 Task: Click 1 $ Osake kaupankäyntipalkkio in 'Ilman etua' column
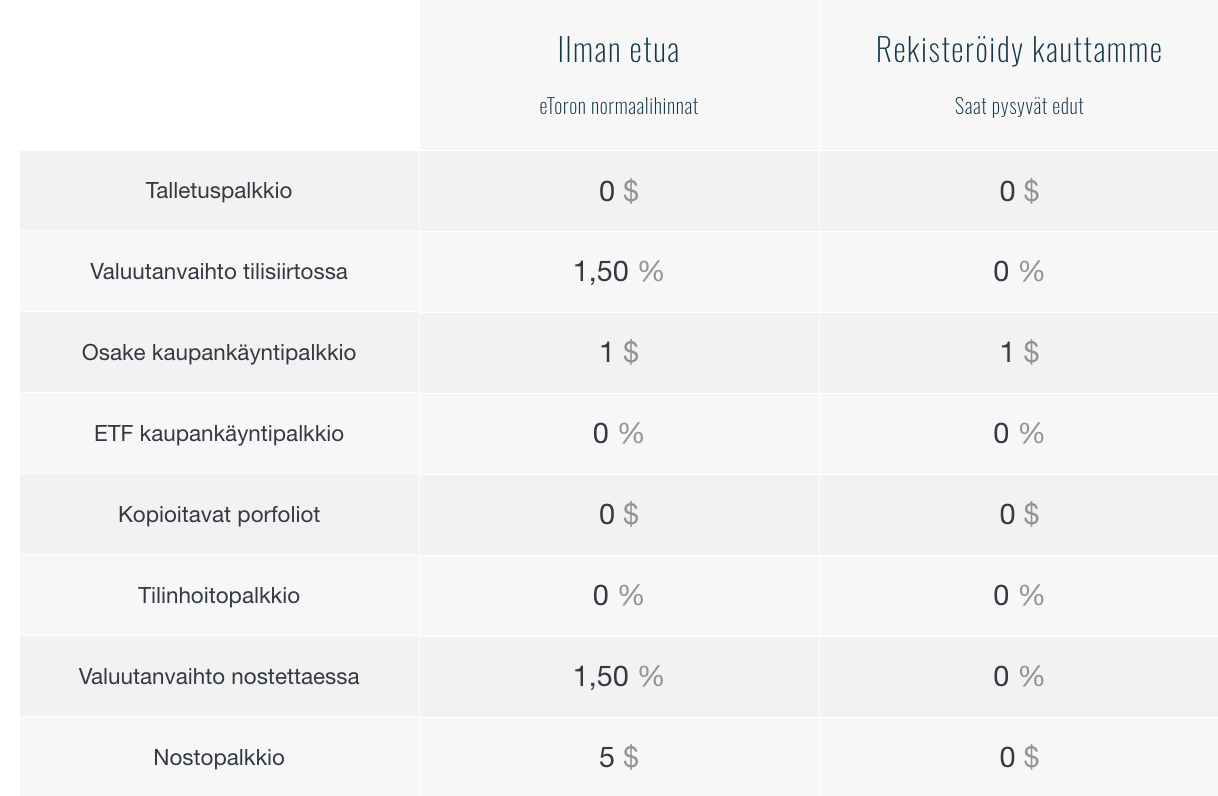[618, 353]
